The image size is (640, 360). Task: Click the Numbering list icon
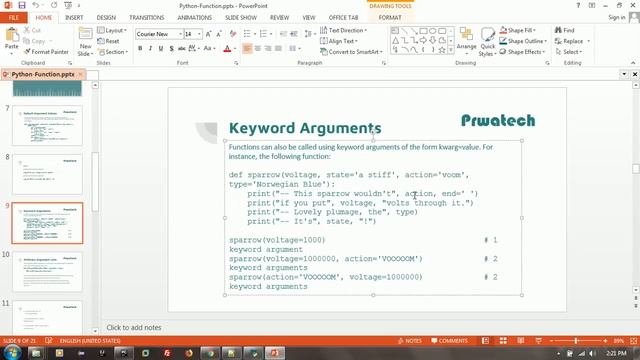click(x=263, y=34)
